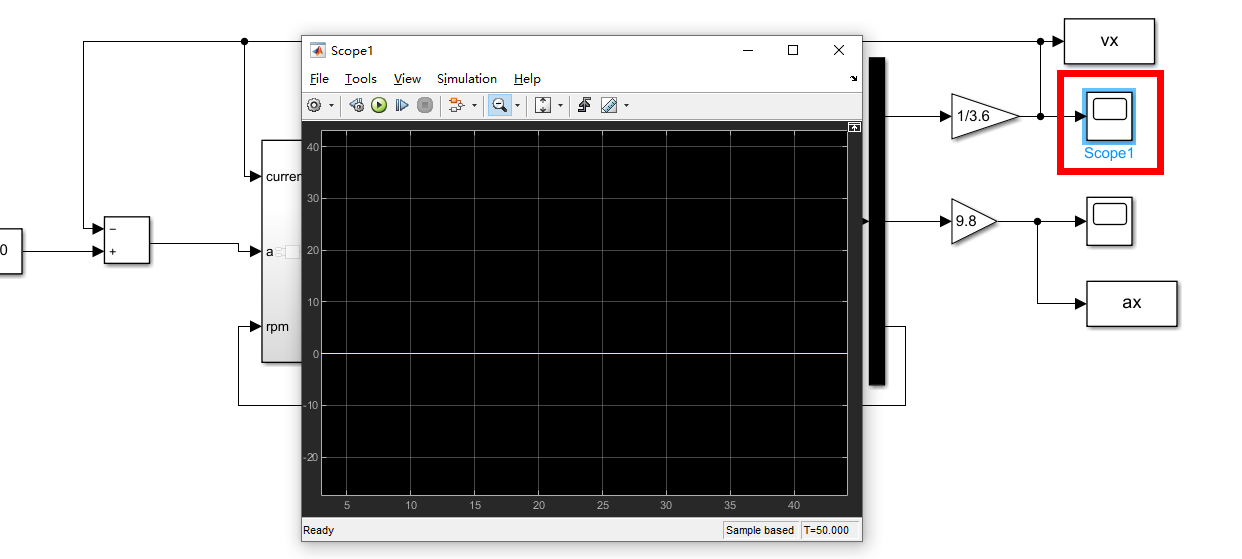Maximize the Scope1 window
1242x559 pixels.
click(x=793, y=50)
